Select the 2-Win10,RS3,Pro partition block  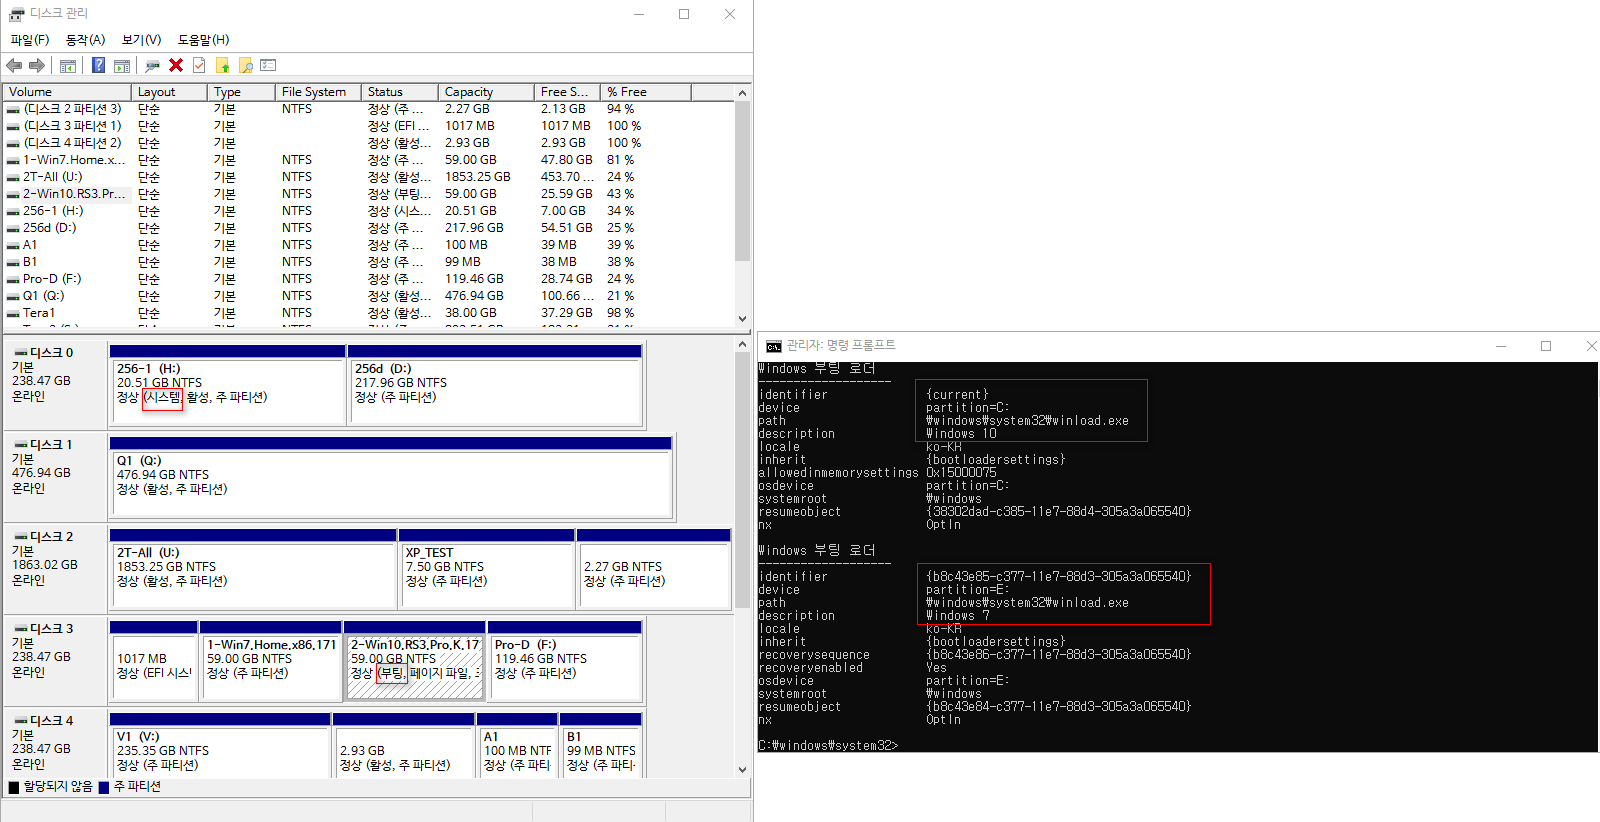click(415, 661)
